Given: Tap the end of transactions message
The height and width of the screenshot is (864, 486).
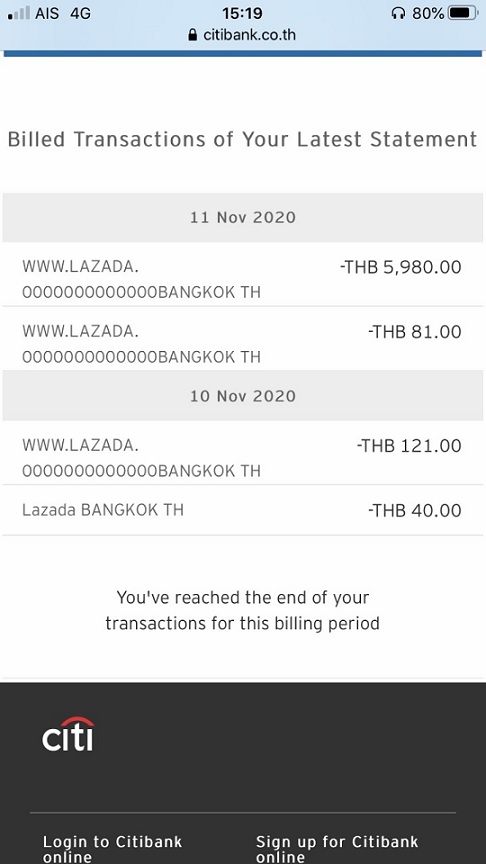Looking at the screenshot, I should [242, 611].
